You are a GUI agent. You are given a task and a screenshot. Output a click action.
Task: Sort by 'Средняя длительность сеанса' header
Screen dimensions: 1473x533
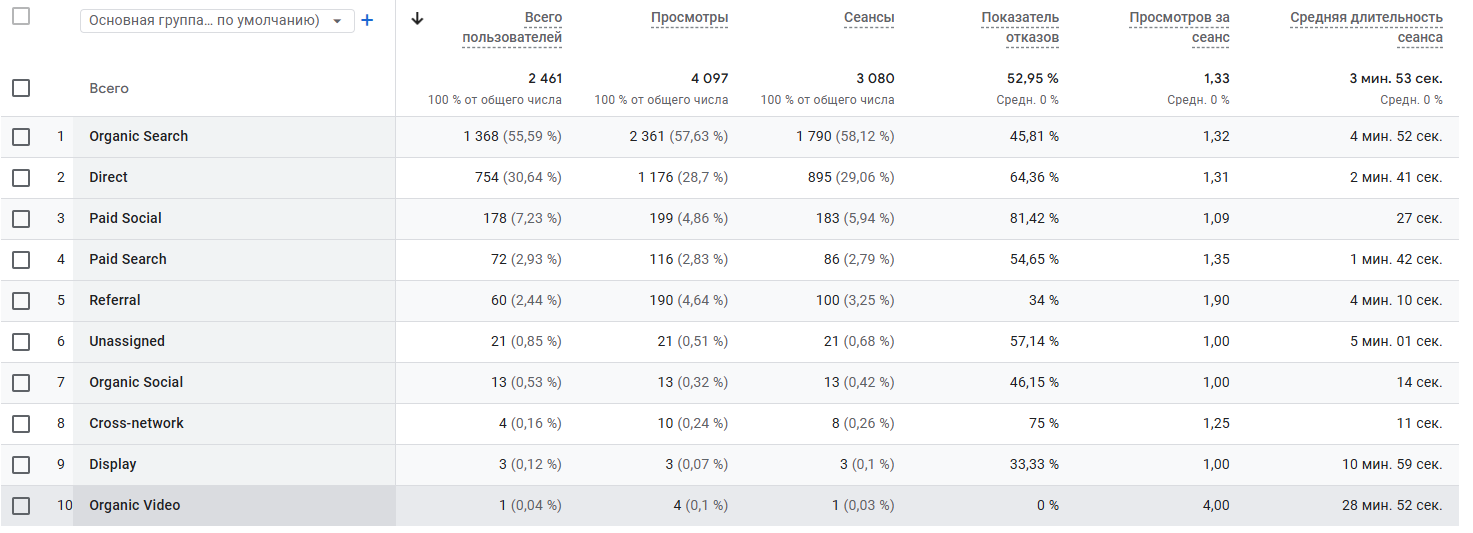tap(1366, 28)
